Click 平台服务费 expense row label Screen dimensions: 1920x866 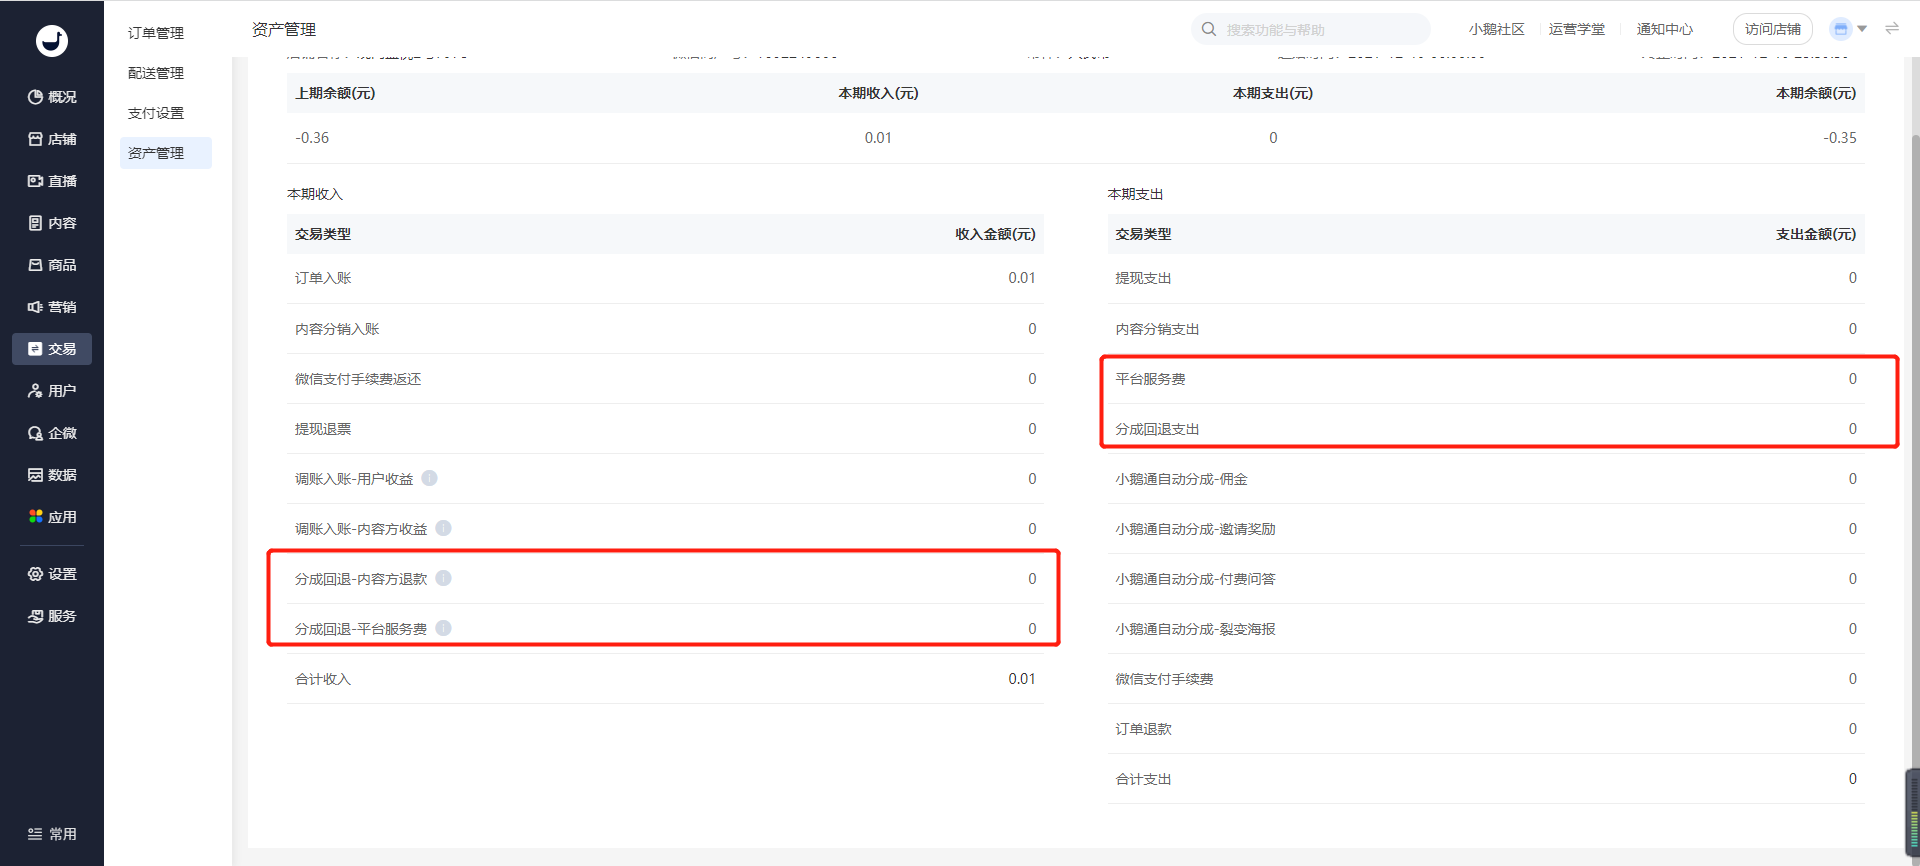coord(1150,379)
